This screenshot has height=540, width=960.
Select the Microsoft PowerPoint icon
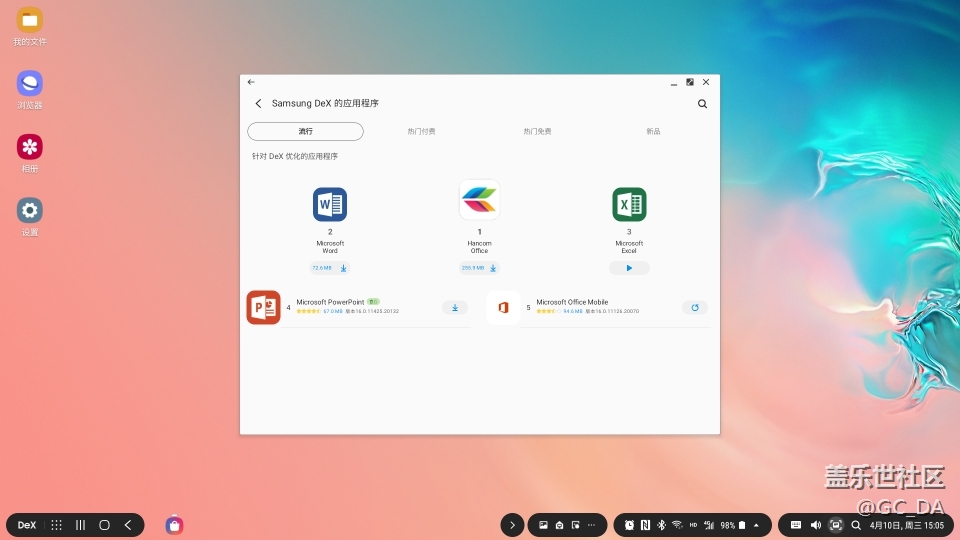coord(263,307)
